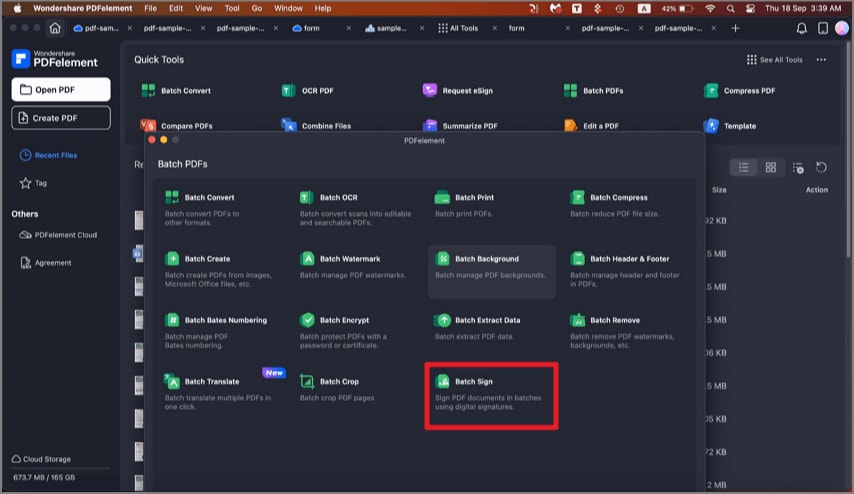Select Combine Files quick tool

click(316, 126)
